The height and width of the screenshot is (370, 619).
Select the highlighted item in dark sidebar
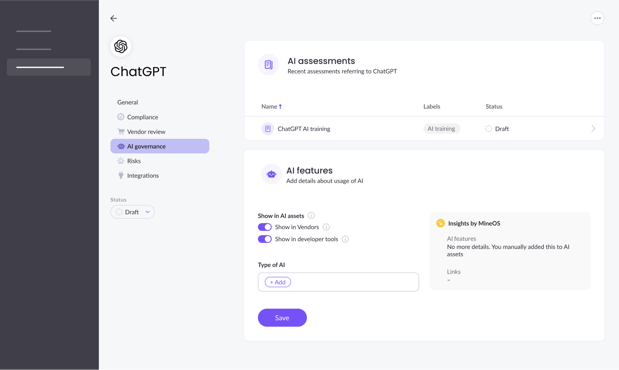(49, 67)
